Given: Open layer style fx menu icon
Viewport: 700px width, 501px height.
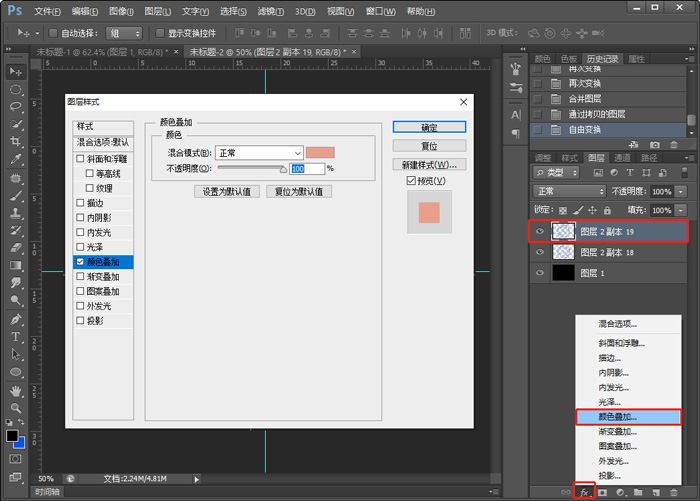Looking at the screenshot, I should pyautogui.click(x=584, y=493).
